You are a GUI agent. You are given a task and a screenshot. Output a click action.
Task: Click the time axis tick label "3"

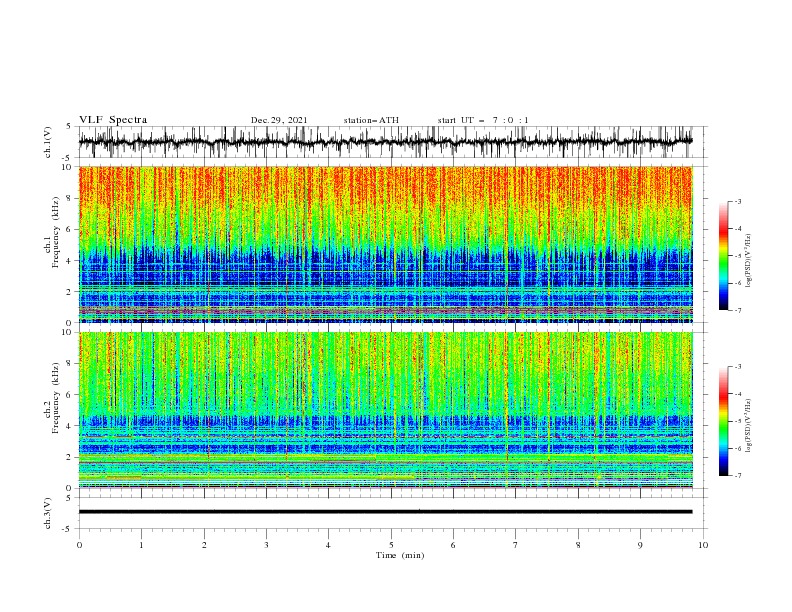(266, 545)
